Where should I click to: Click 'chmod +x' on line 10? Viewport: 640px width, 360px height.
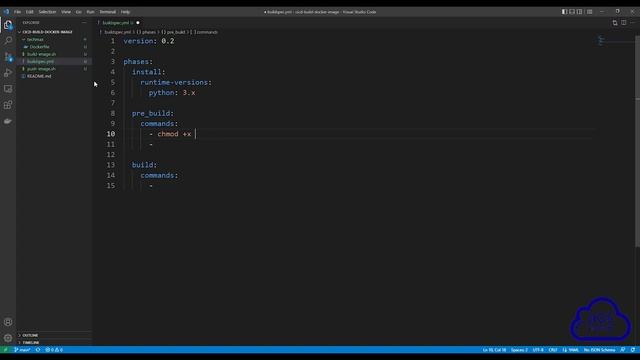coord(174,134)
